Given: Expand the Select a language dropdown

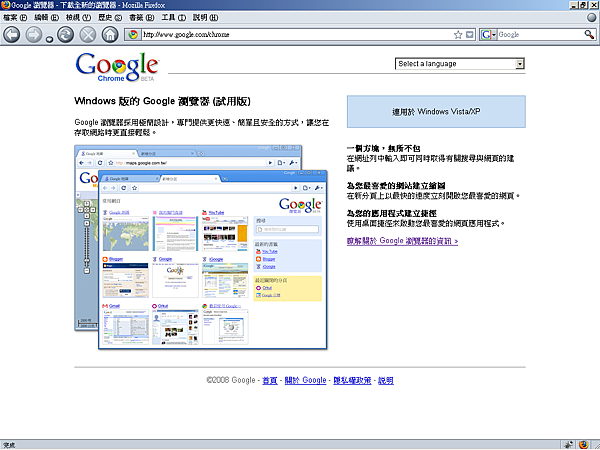Looking at the screenshot, I should 460,64.
